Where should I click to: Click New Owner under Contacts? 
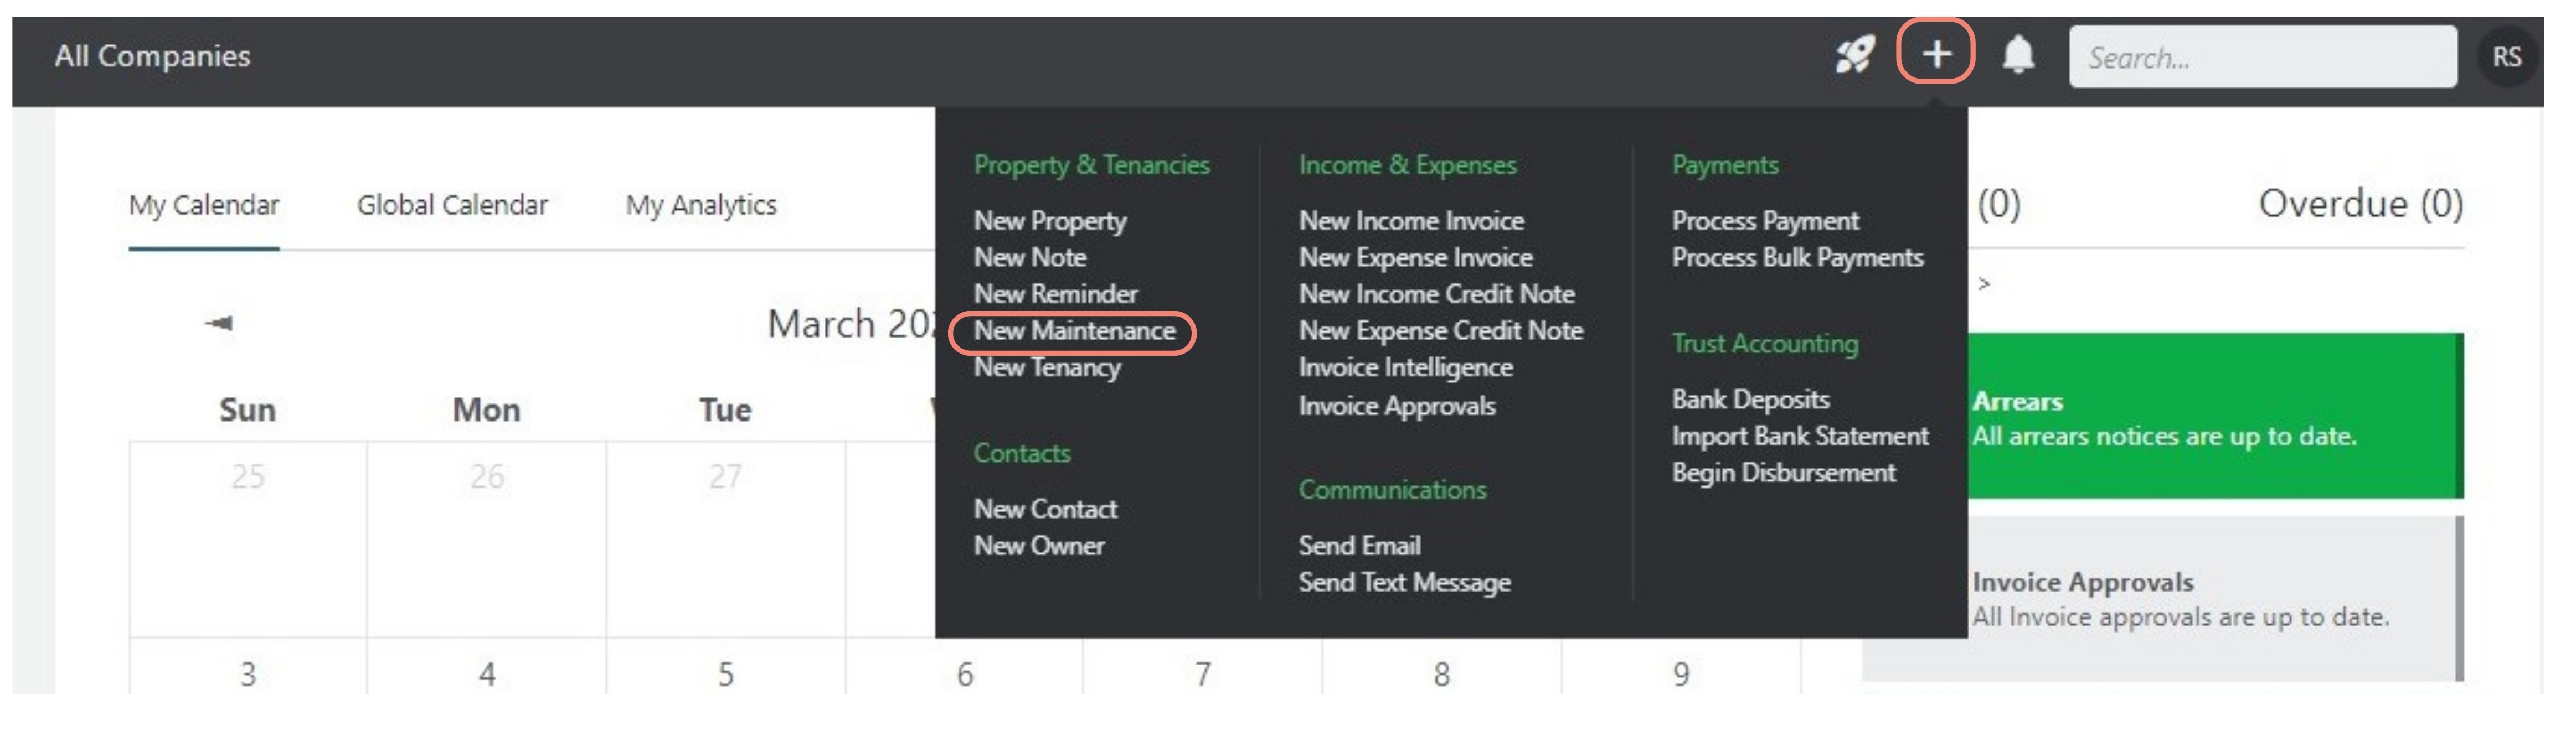pos(1039,546)
